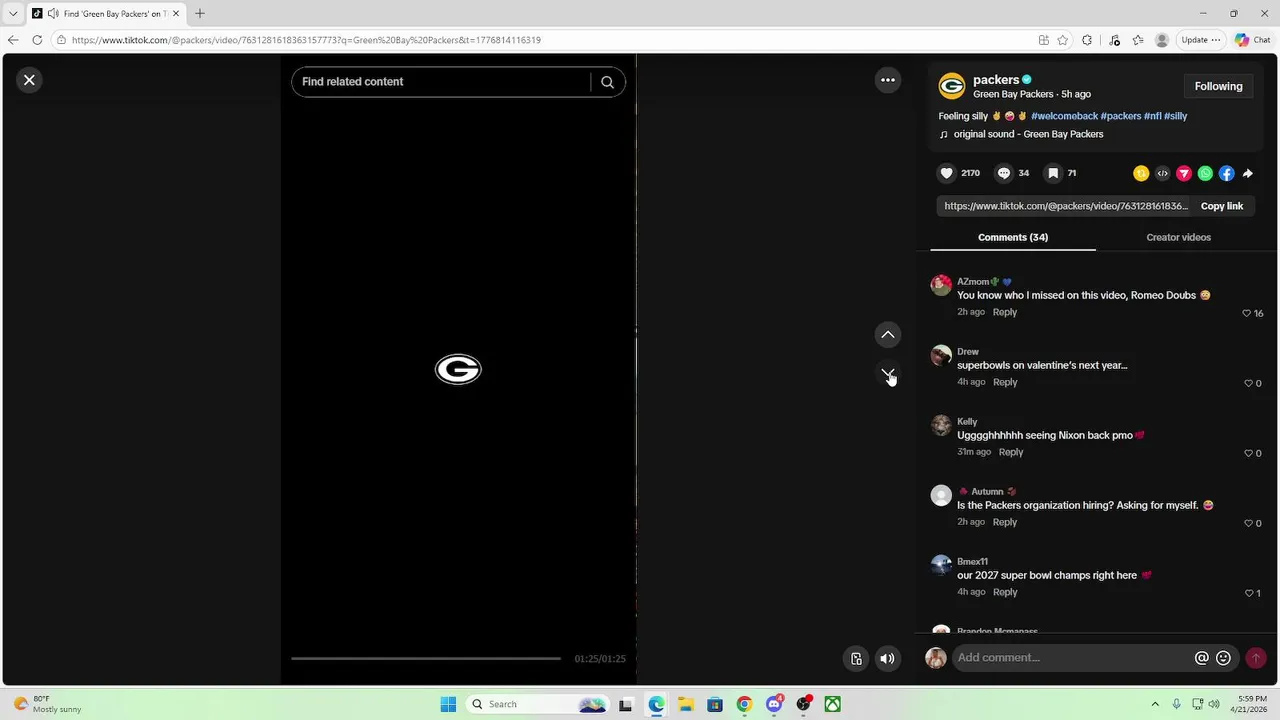This screenshot has width=1280, height=720.
Task: Click the auto-scroll icon beside the volume button
Action: [x=856, y=659]
